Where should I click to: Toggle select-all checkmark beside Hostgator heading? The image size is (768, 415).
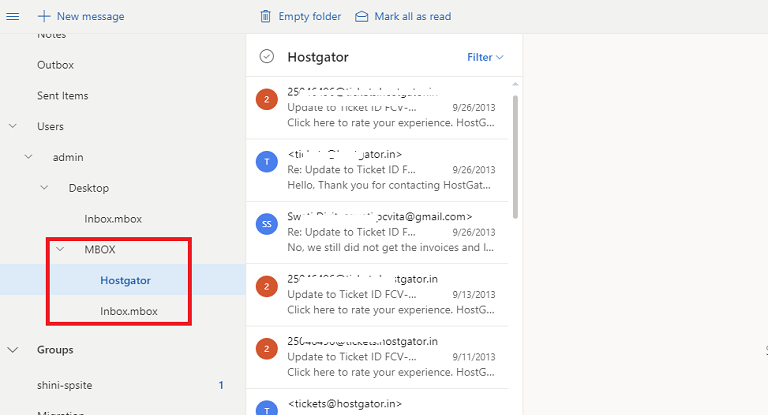point(266,57)
